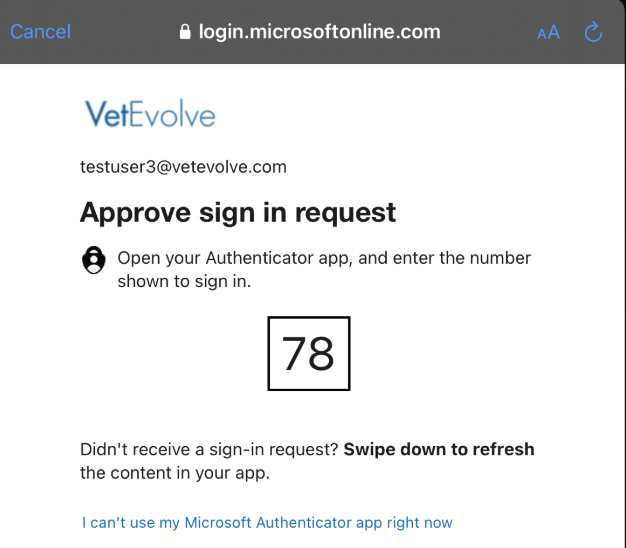Click the padlock security icon beside URL
This screenshot has height=548, width=626.
pos(185,32)
